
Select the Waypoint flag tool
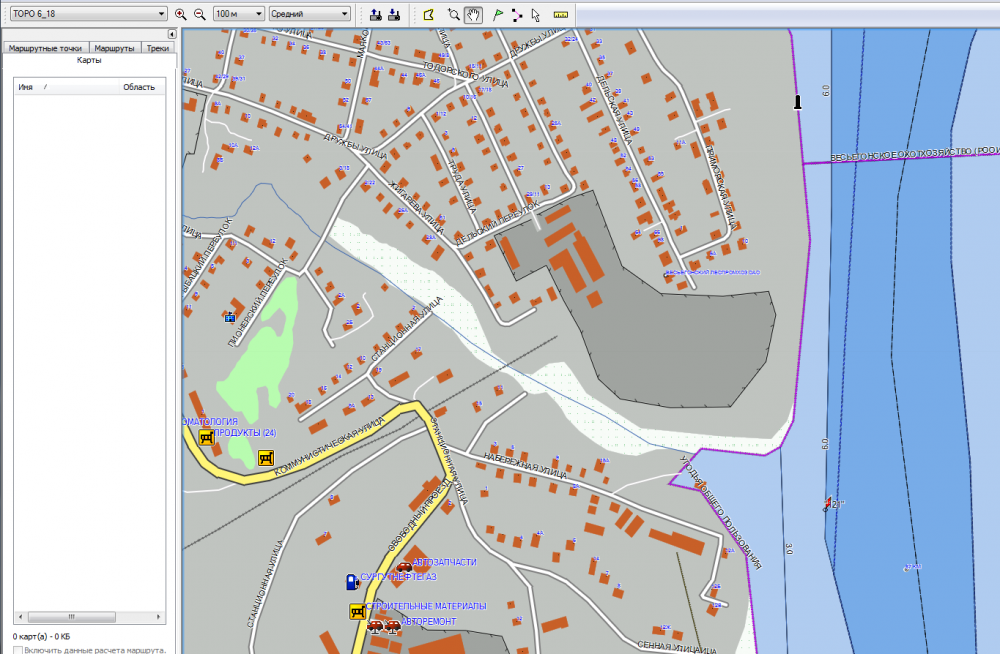click(498, 15)
